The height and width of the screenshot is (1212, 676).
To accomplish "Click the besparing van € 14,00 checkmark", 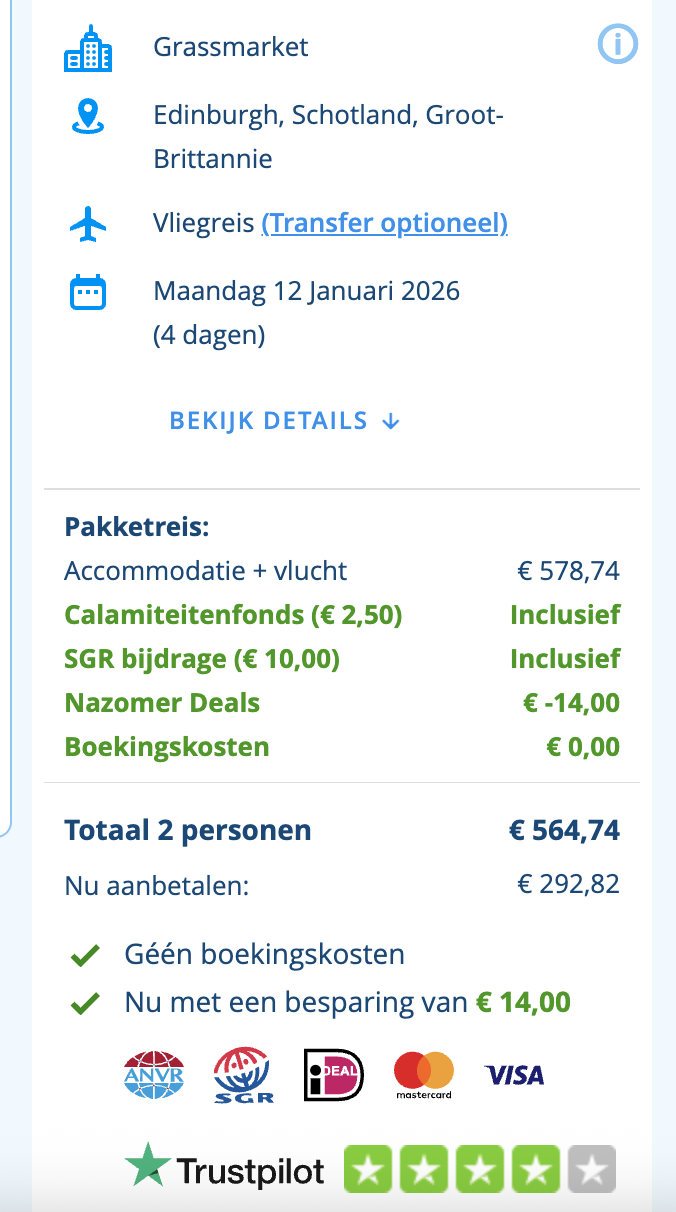I will [85, 1003].
